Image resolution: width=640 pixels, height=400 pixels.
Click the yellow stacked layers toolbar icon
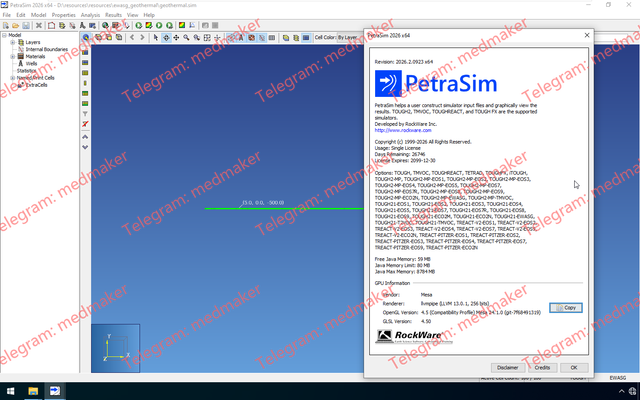pyautogui.click(x=62, y=25)
